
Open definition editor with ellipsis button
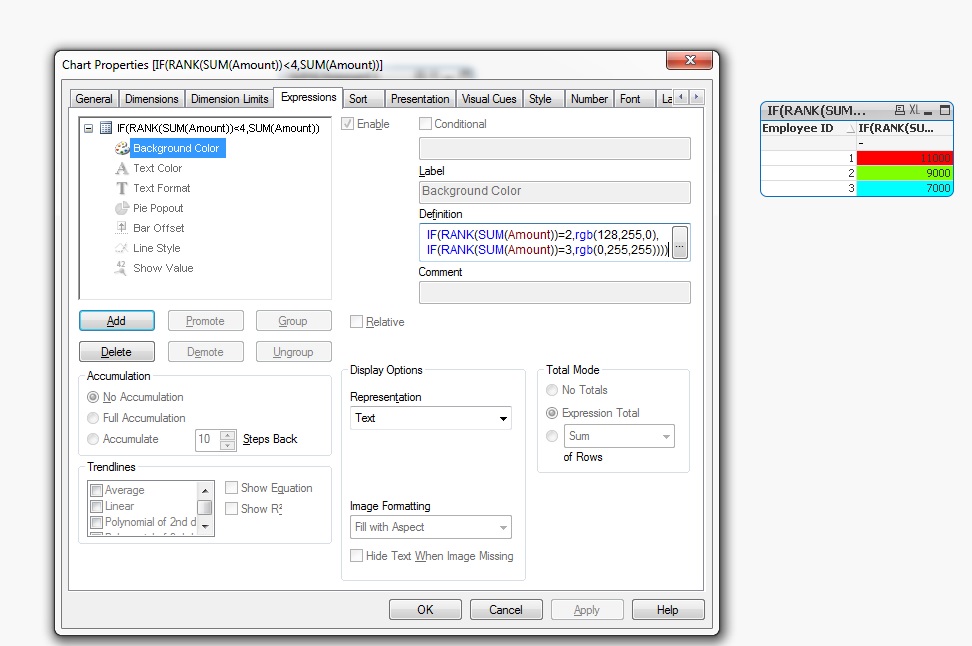[x=679, y=242]
